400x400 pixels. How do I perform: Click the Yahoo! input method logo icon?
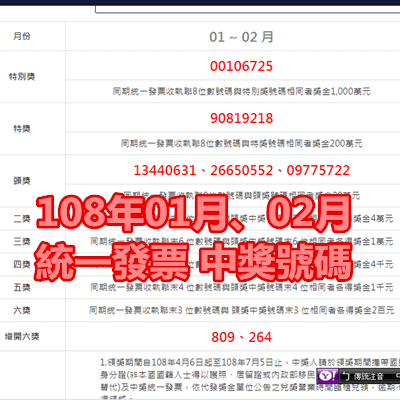327,376
